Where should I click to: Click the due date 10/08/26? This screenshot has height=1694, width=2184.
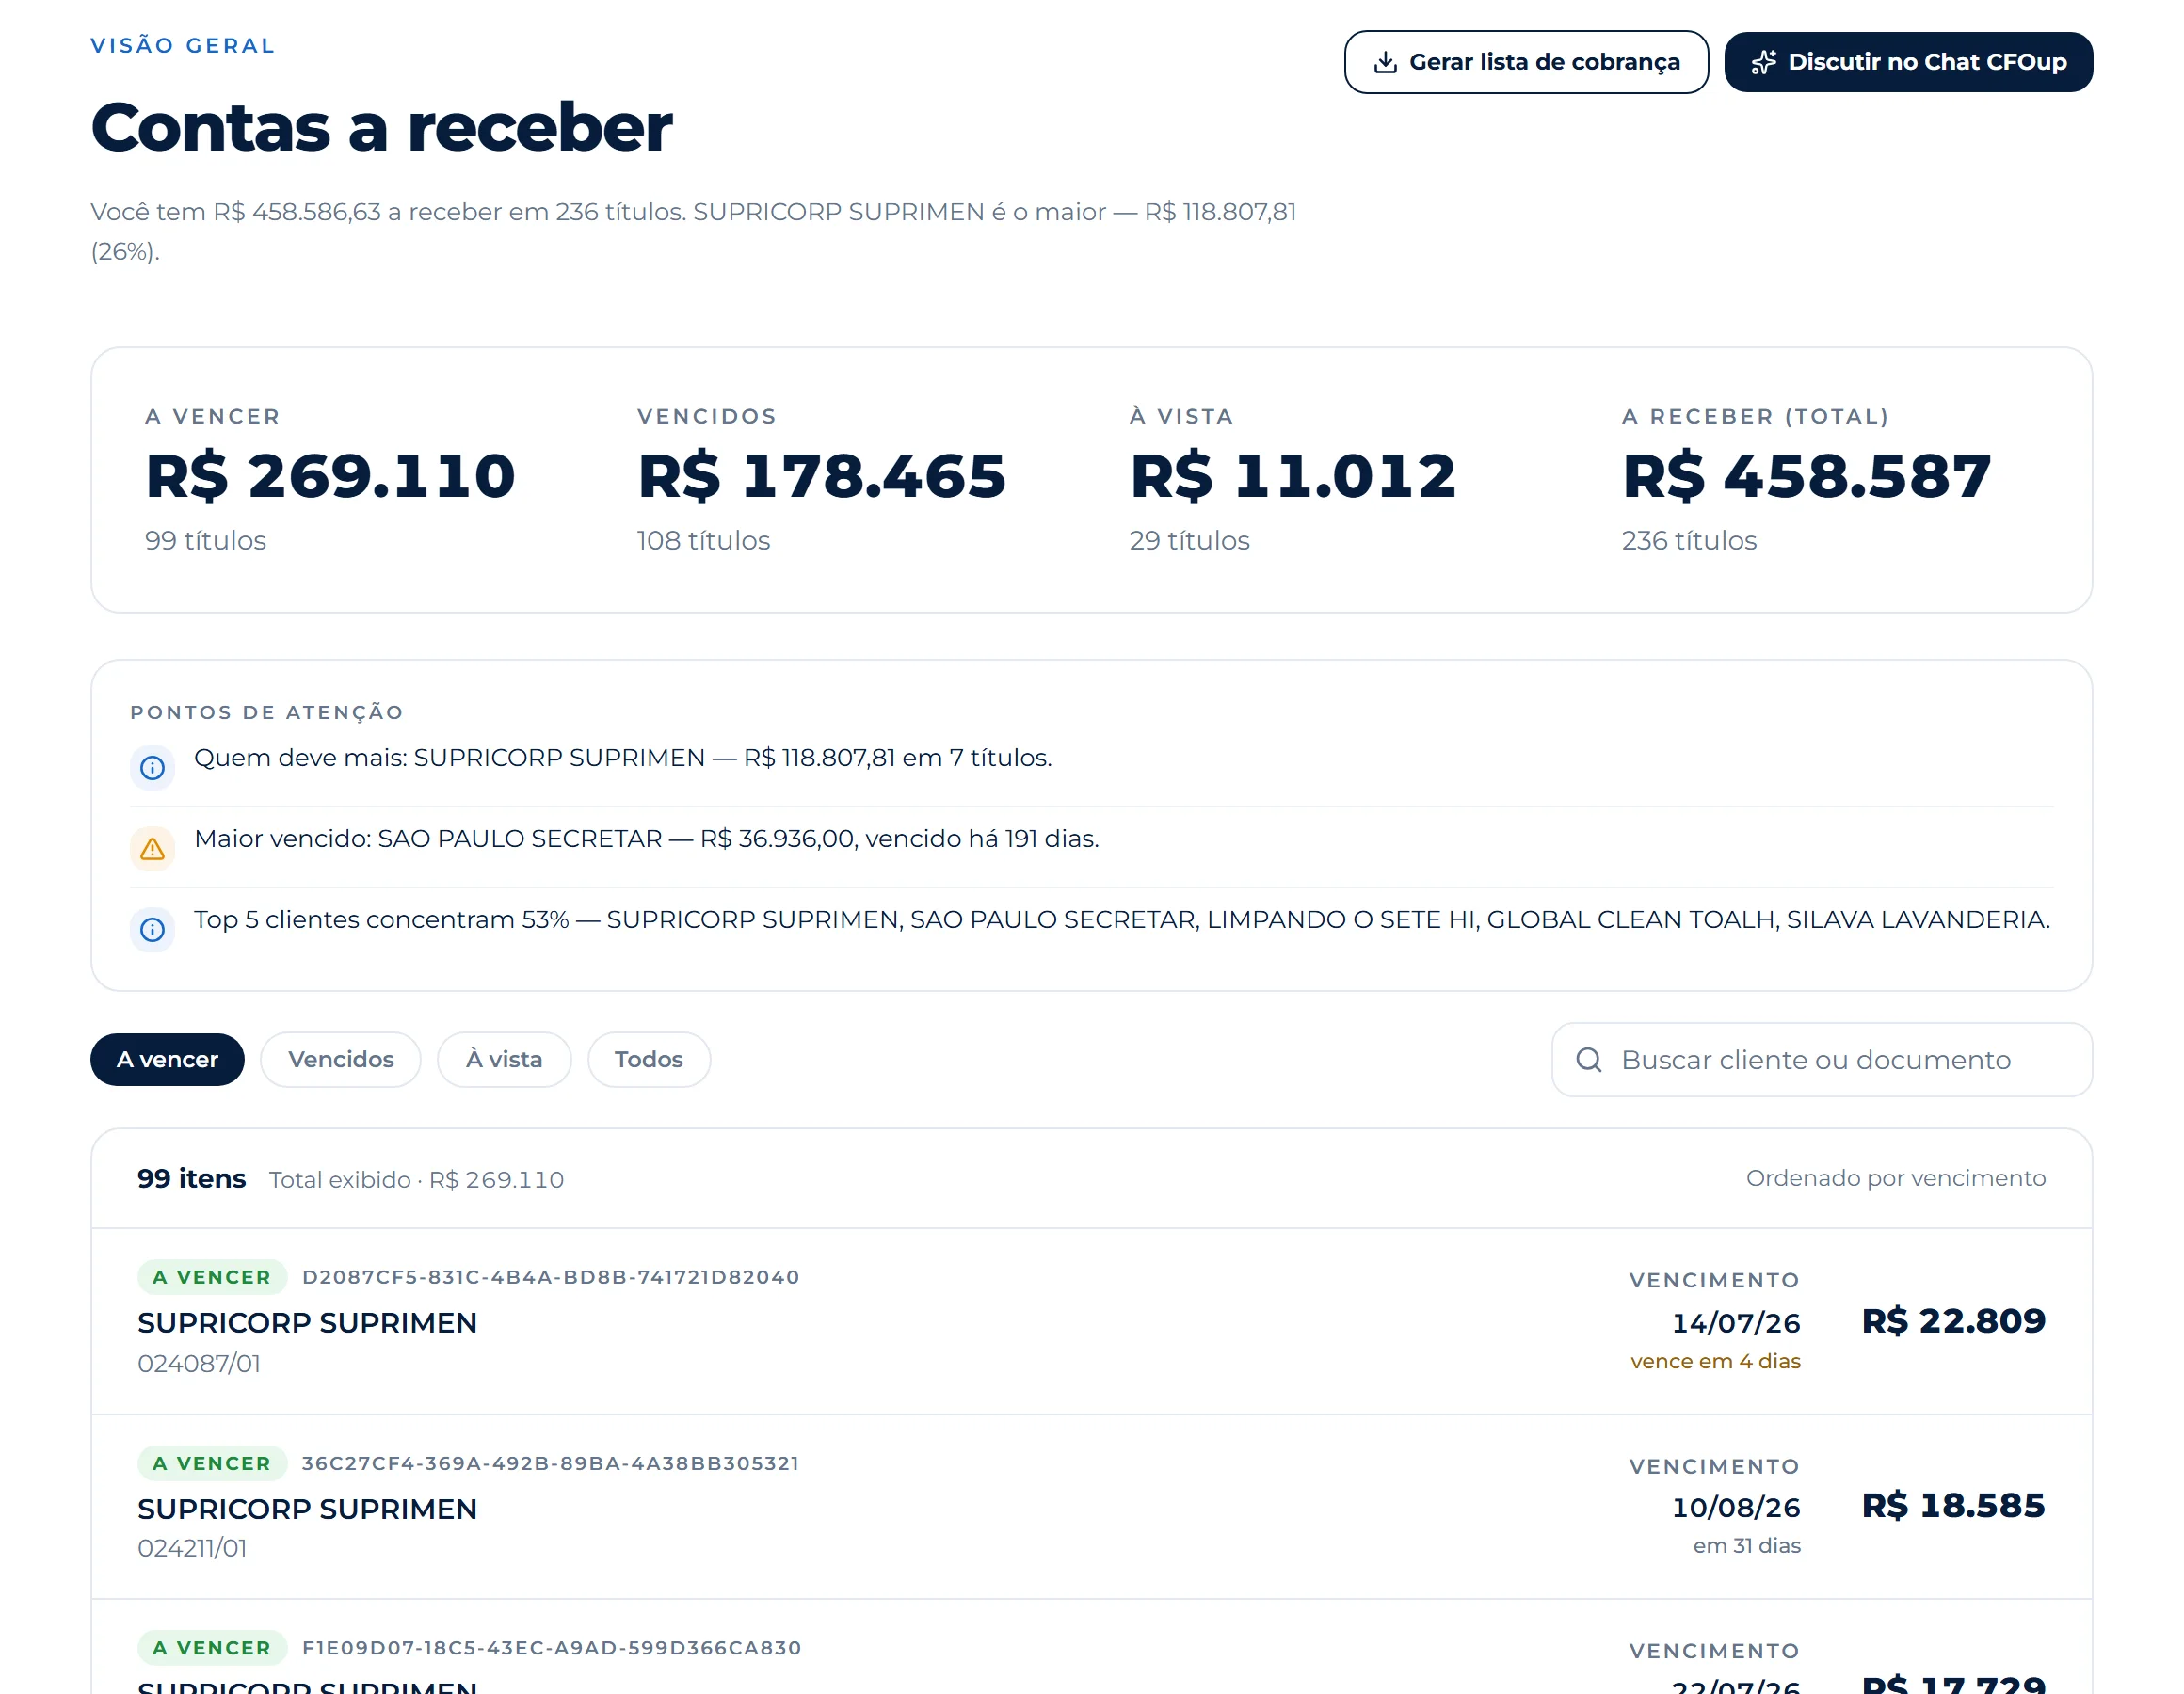pos(1736,1507)
